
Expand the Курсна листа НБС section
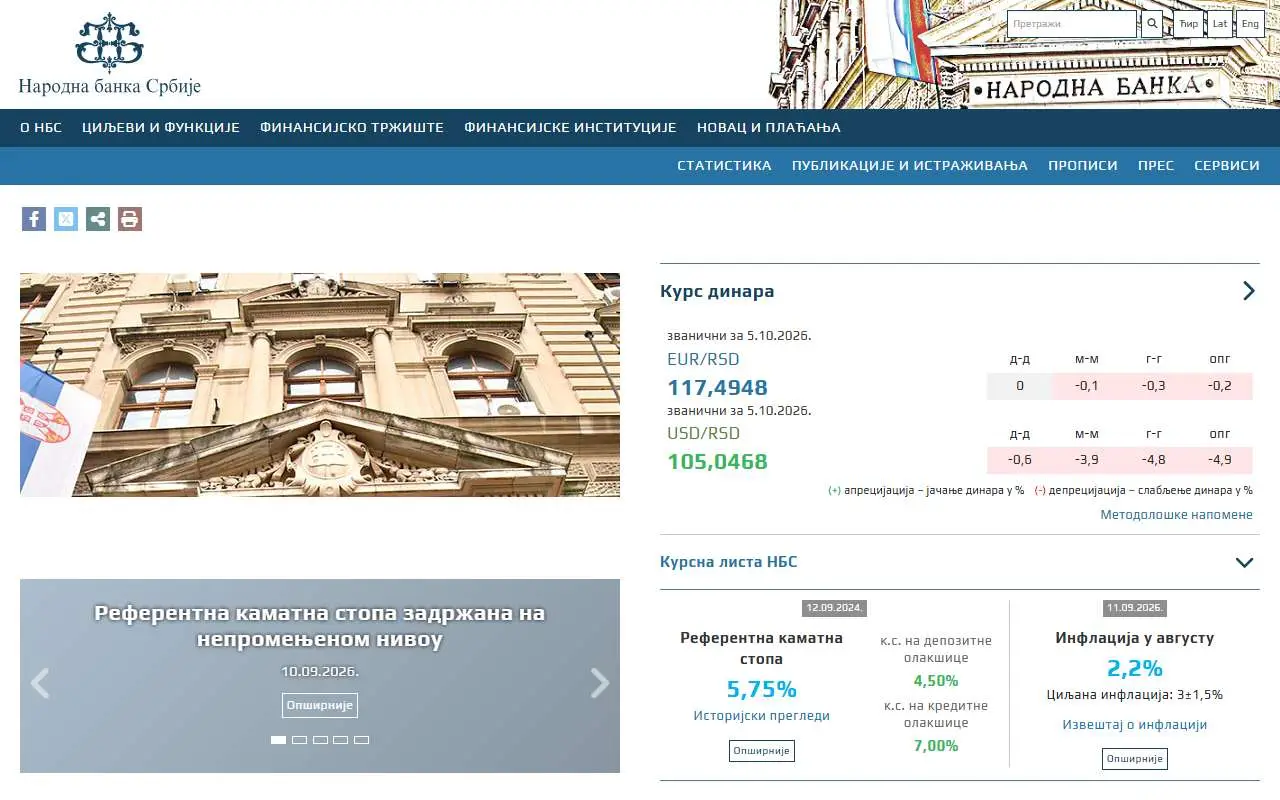click(1245, 563)
